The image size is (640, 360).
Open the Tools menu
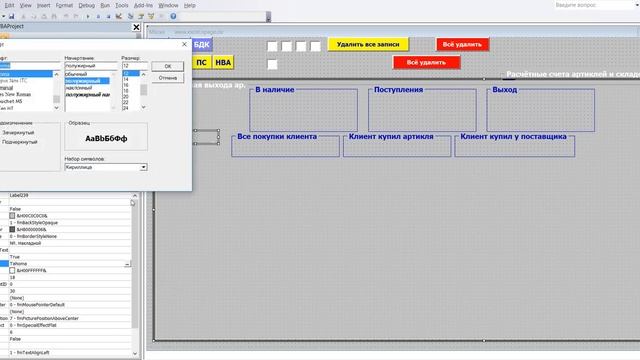[122, 5]
